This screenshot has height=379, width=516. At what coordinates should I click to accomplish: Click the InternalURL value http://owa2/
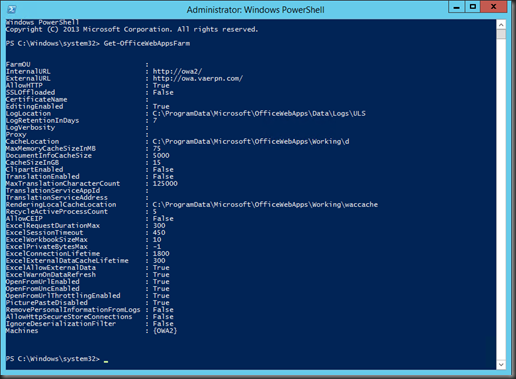(x=177, y=71)
